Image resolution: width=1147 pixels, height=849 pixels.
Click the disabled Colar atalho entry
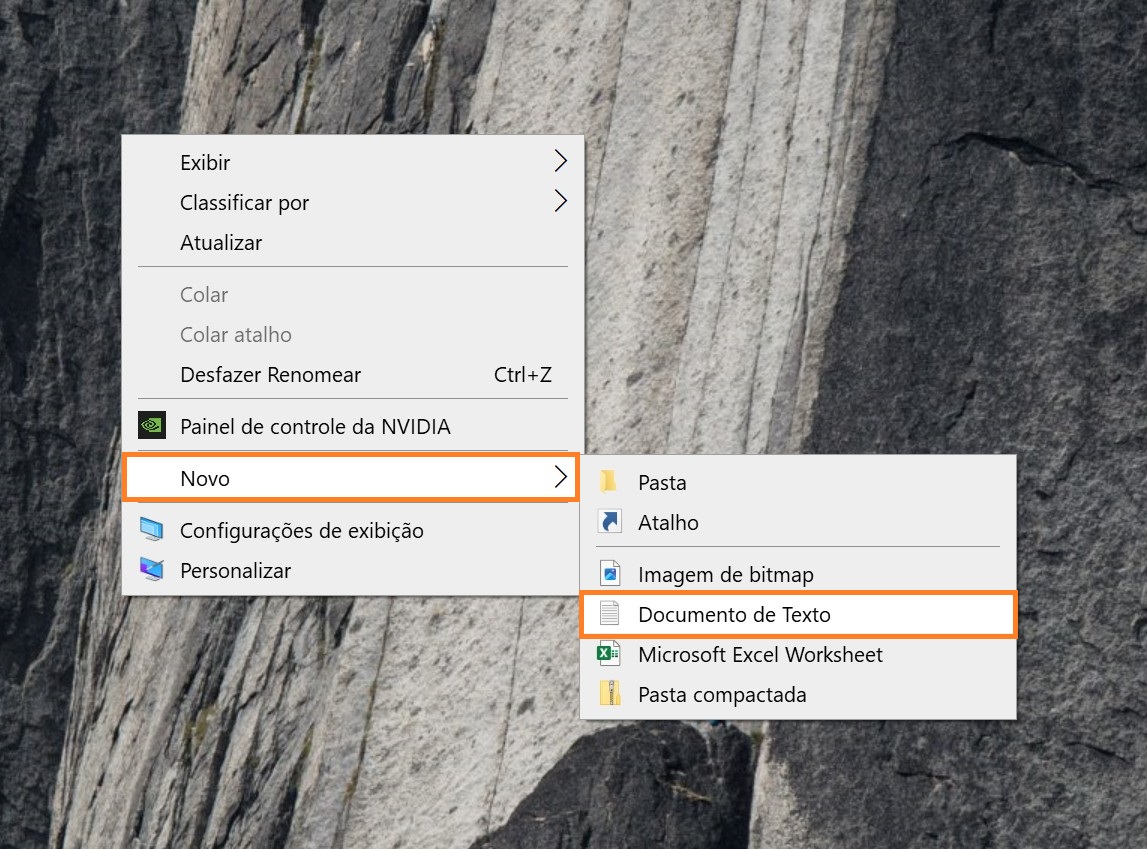point(236,335)
